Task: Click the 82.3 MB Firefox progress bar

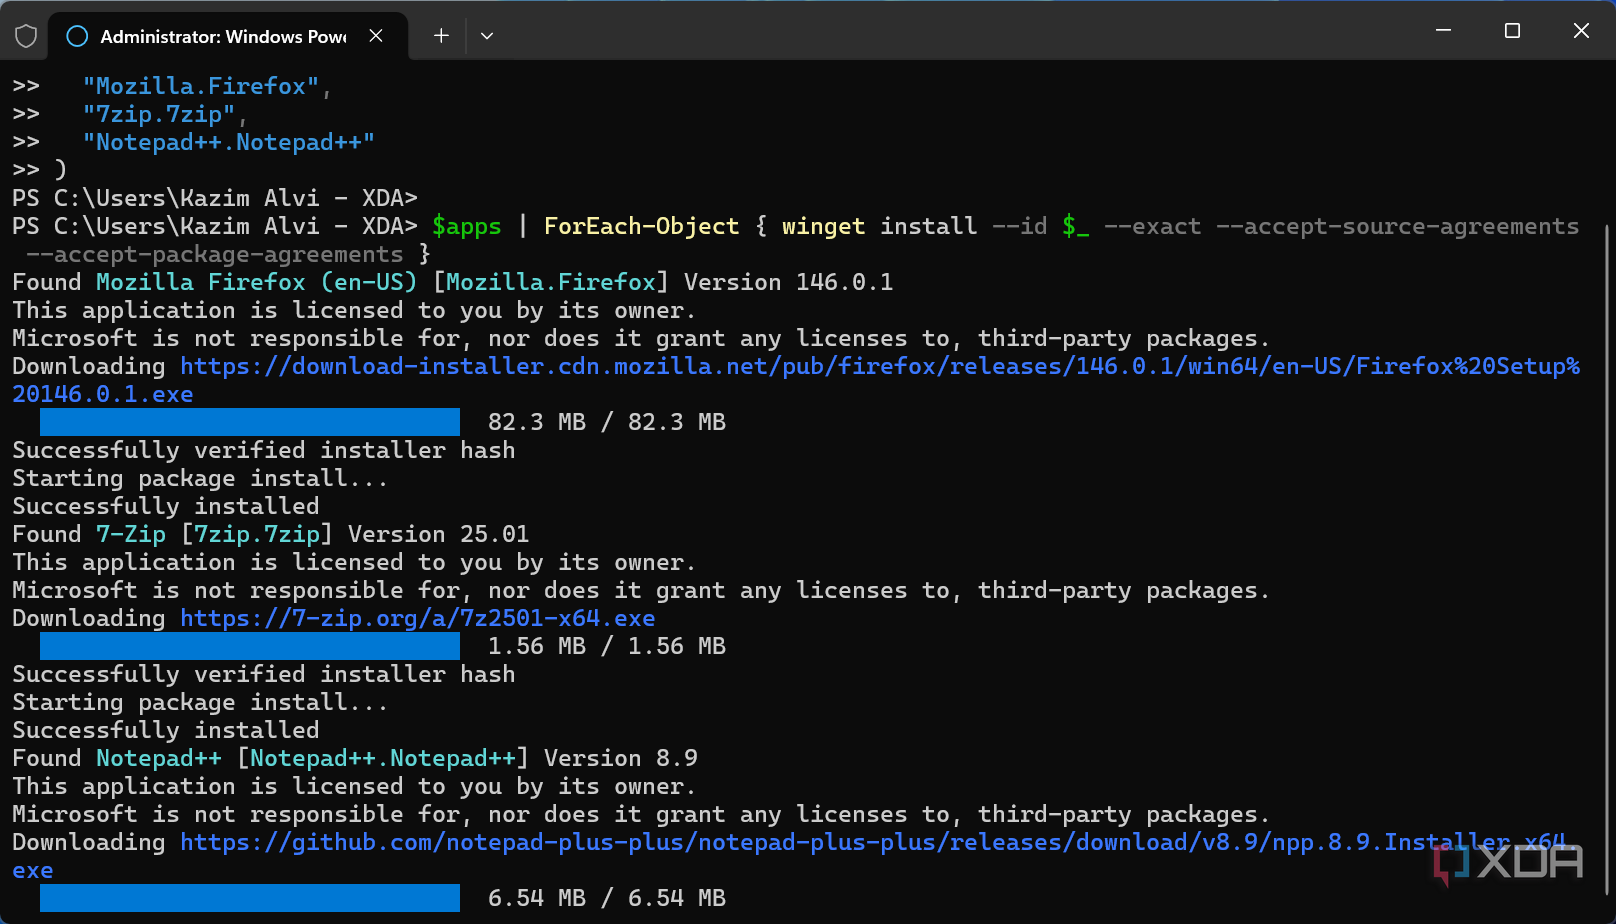Action: [250, 422]
